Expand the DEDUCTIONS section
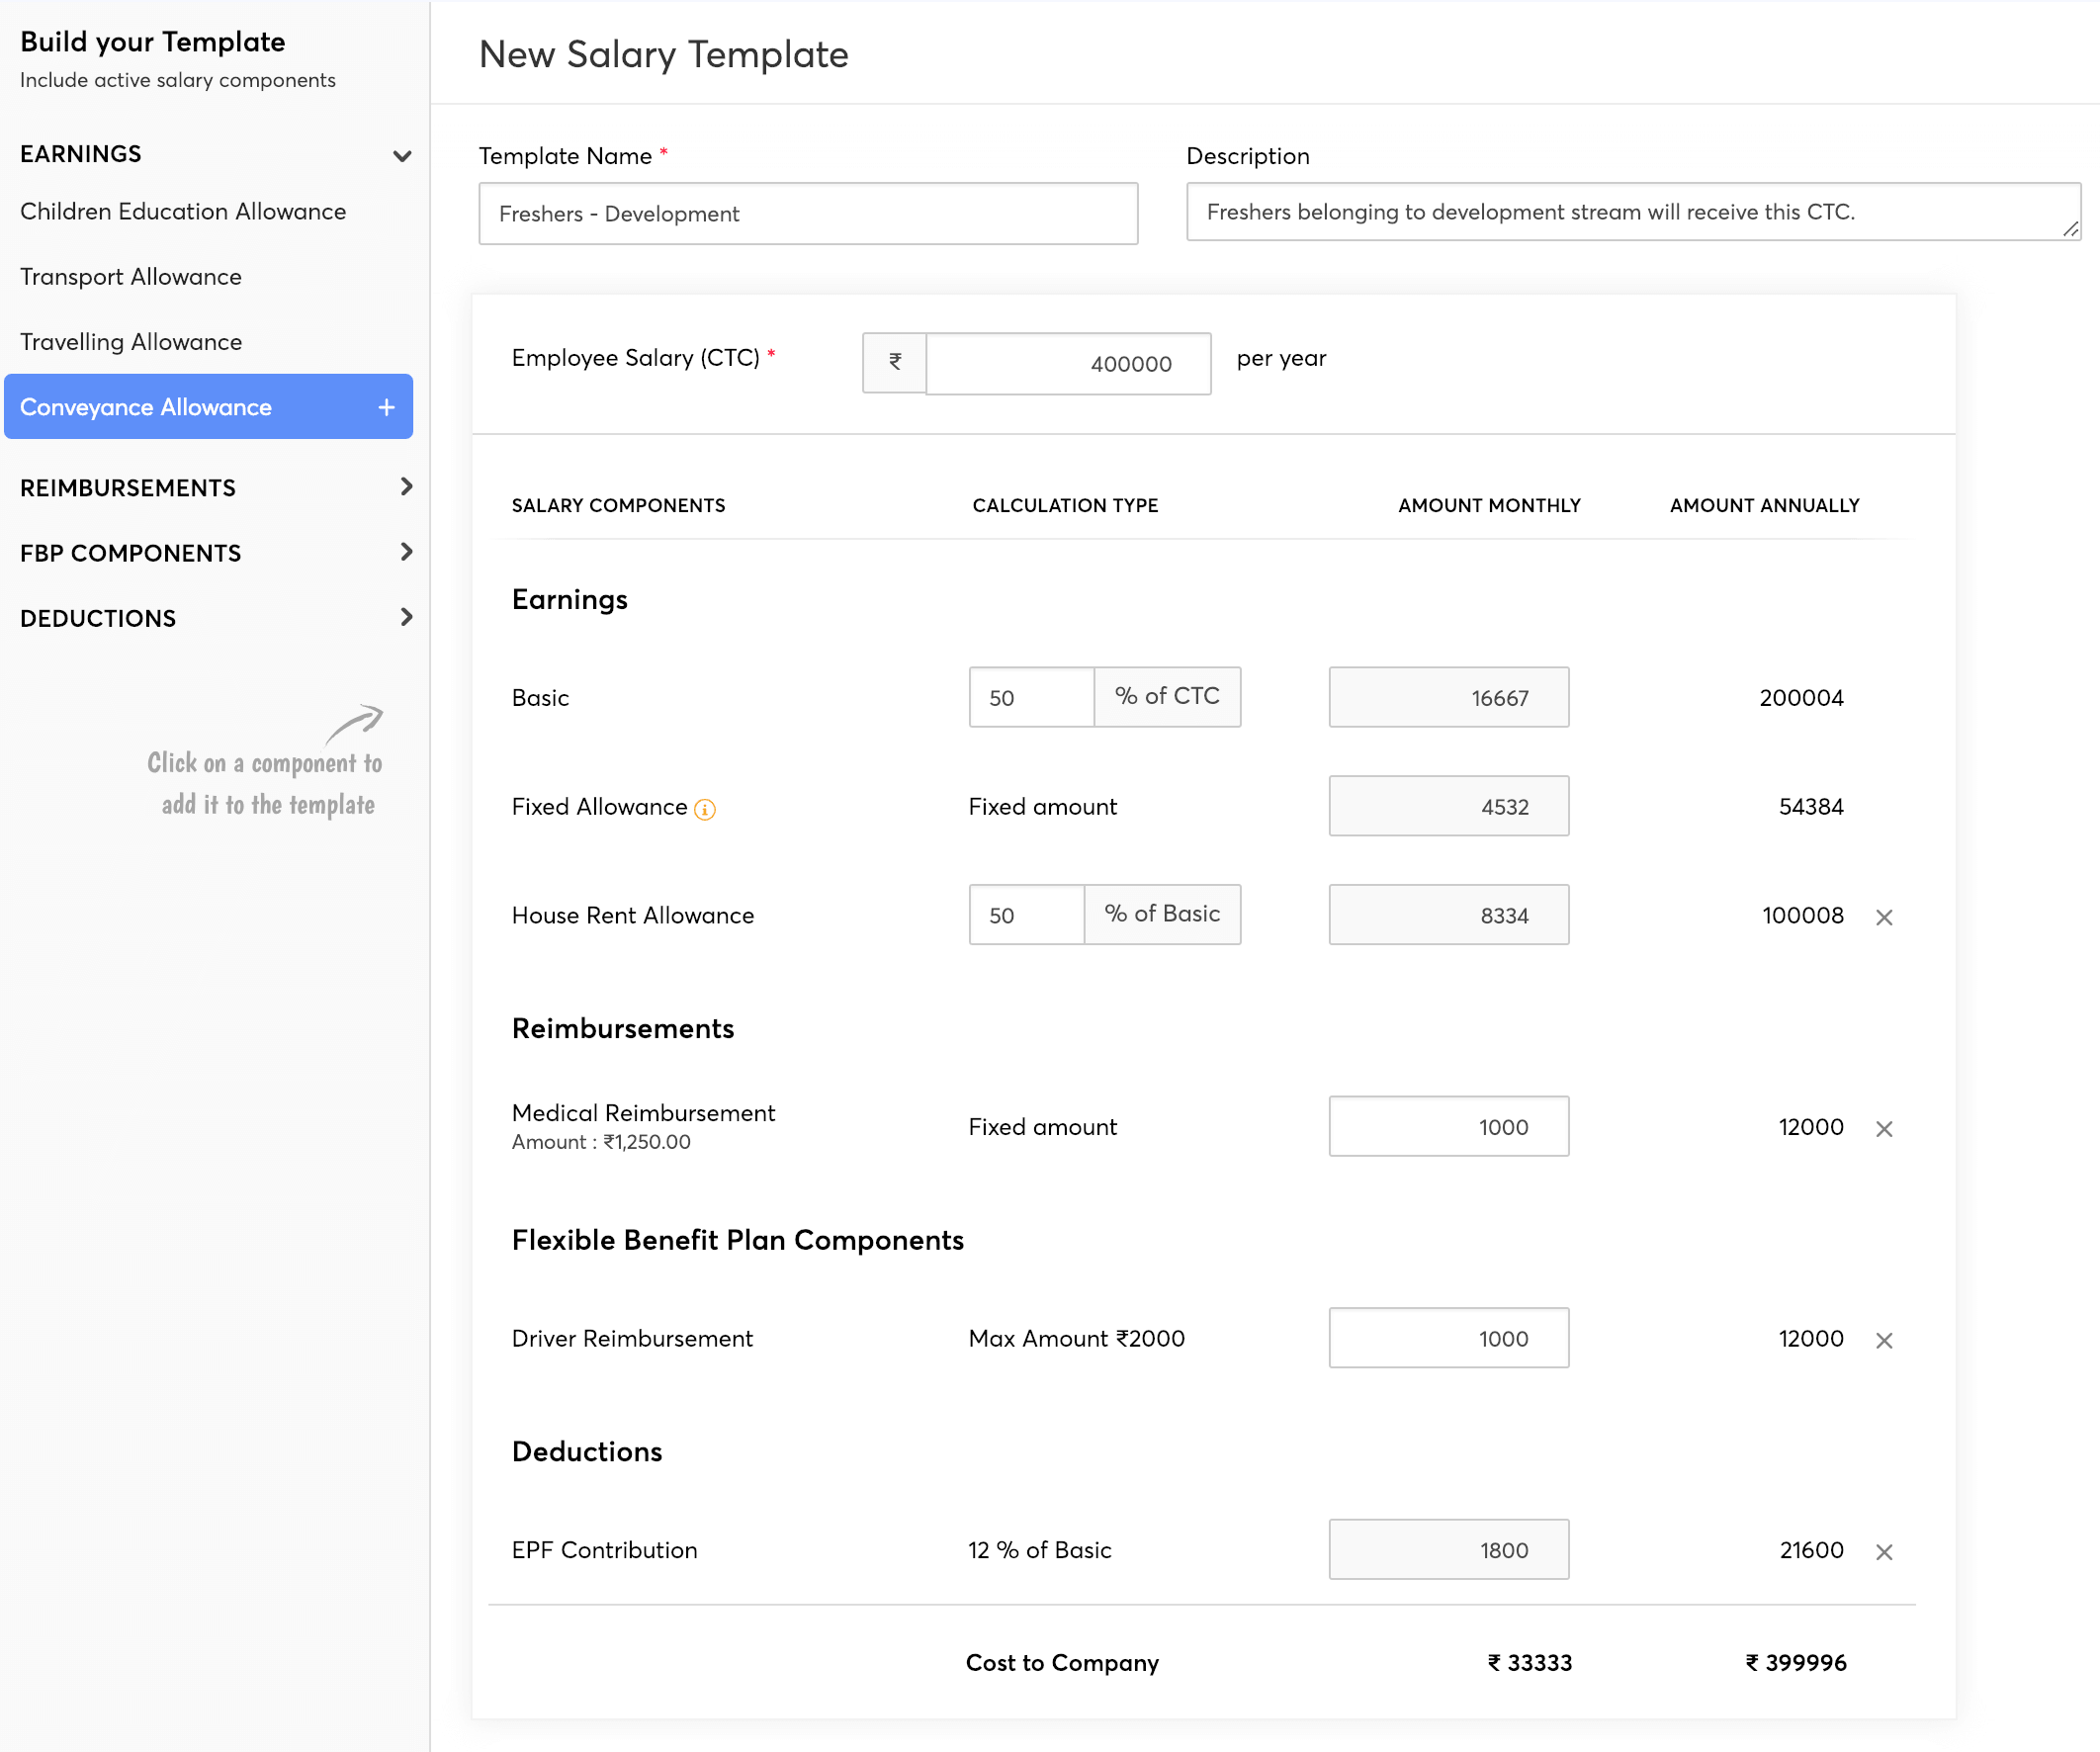 [x=406, y=617]
